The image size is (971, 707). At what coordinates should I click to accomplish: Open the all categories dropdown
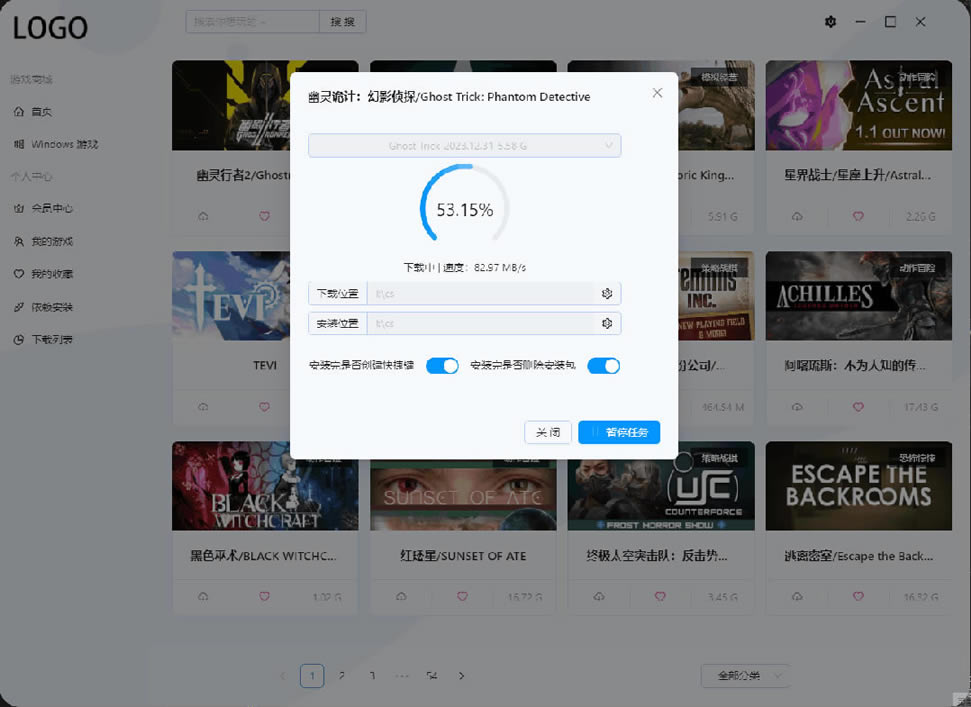click(x=746, y=675)
